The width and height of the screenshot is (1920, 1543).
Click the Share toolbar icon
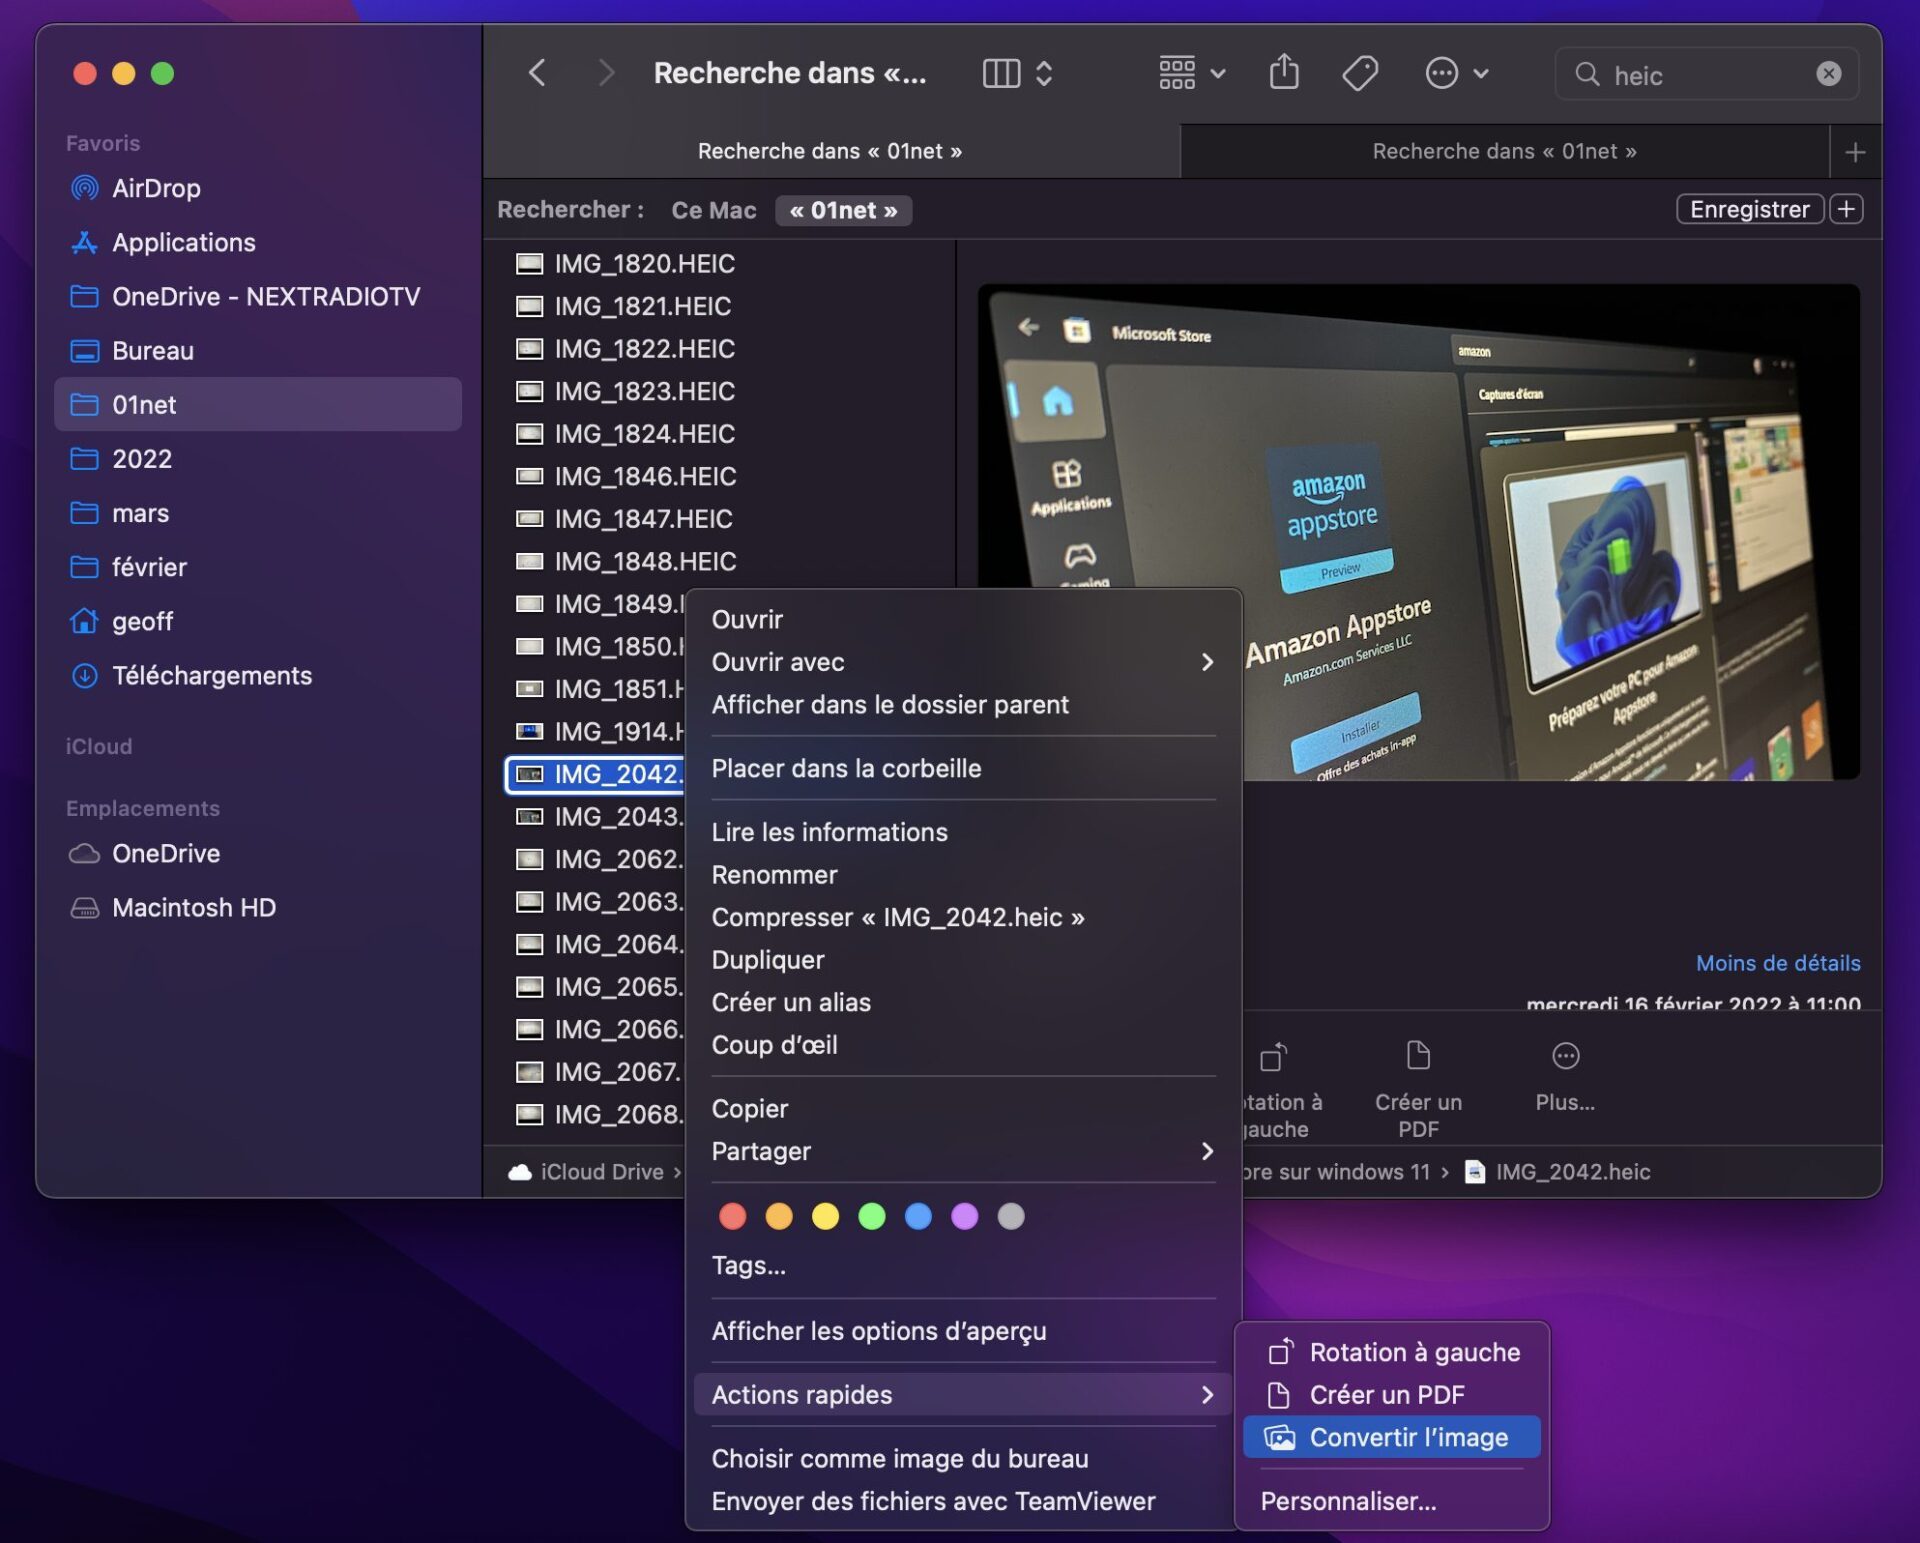point(1284,72)
